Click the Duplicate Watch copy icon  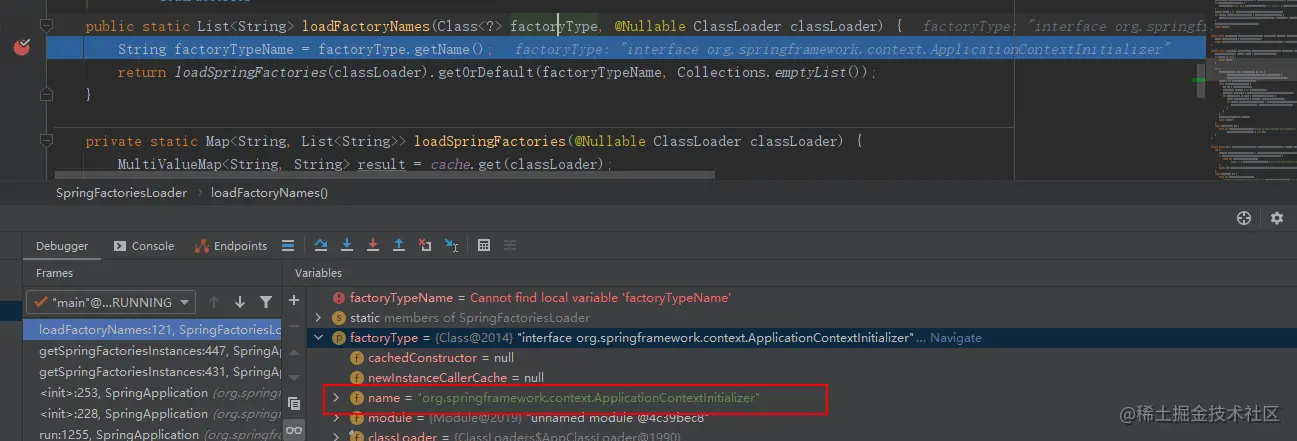point(294,404)
